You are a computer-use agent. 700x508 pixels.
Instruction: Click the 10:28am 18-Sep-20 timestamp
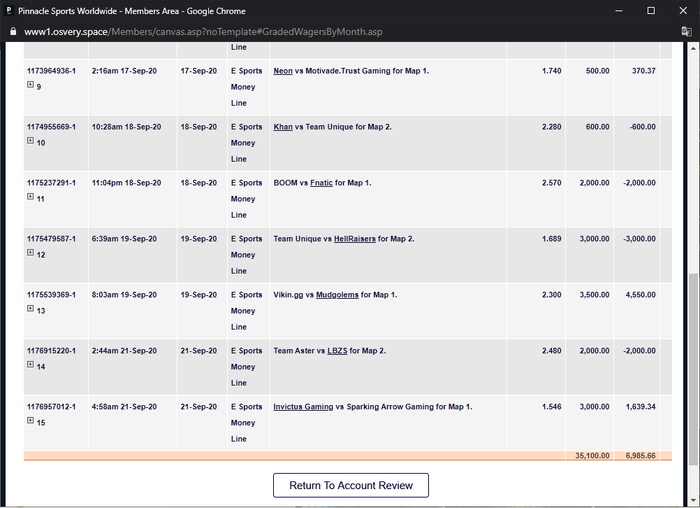(126, 127)
